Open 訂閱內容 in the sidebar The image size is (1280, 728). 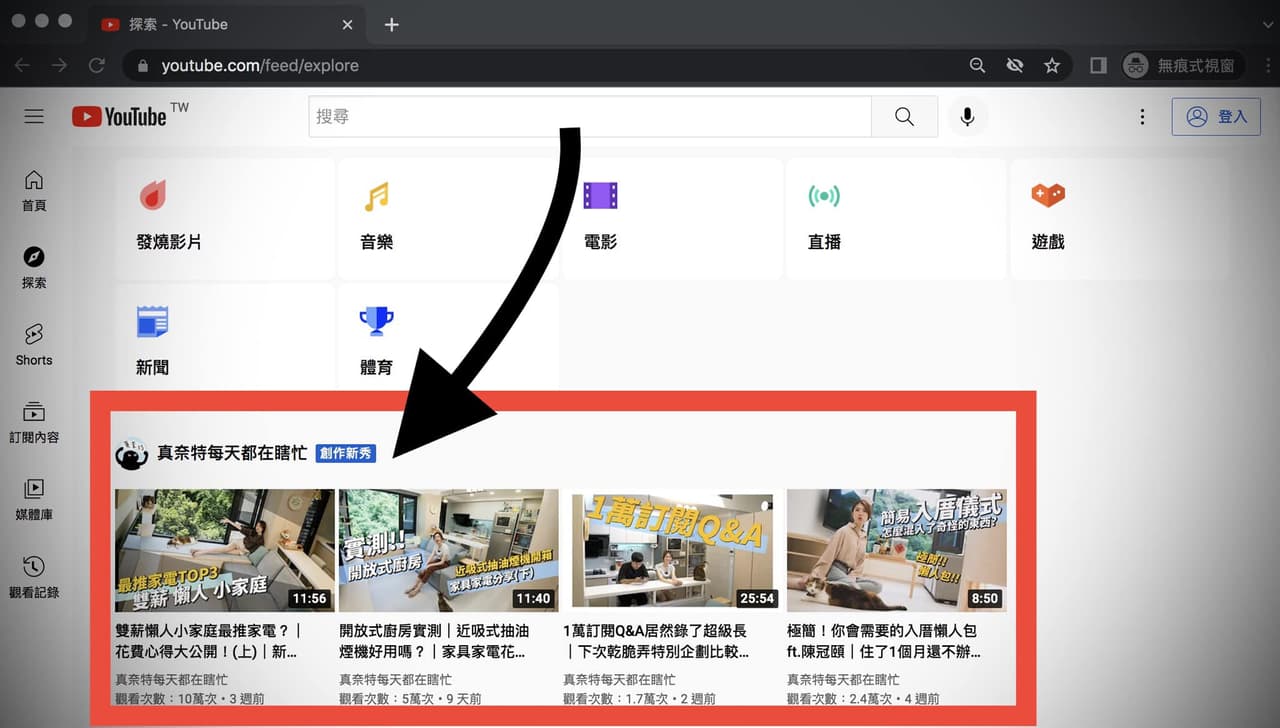(x=34, y=423)
